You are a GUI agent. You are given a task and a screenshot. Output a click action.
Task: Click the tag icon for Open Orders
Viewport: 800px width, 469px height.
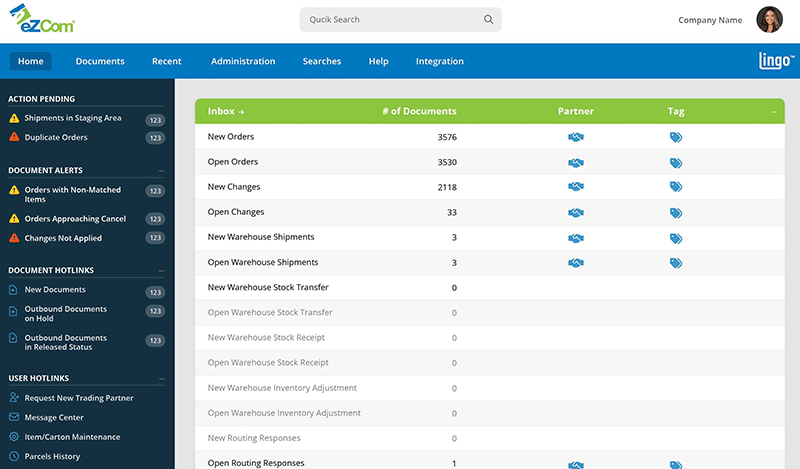(676, 162)
